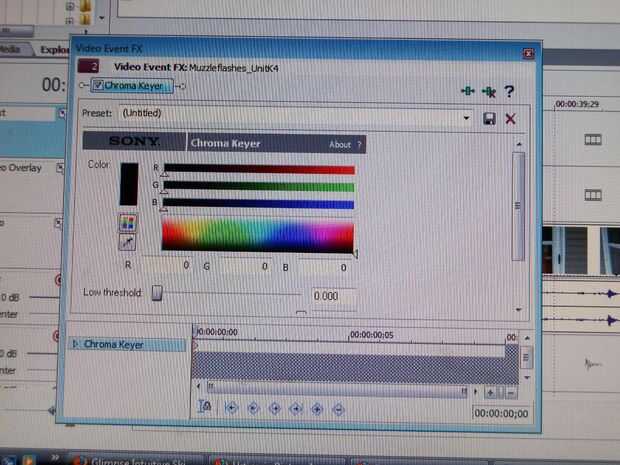The image size is (620, 465).
Task: Go to the next keyframe
Action: point(274,408)
